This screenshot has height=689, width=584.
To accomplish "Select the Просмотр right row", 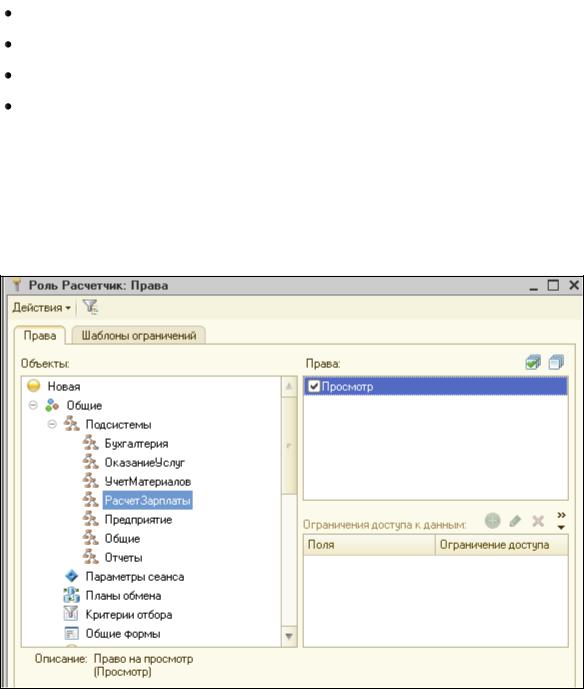I will point(435,387).
